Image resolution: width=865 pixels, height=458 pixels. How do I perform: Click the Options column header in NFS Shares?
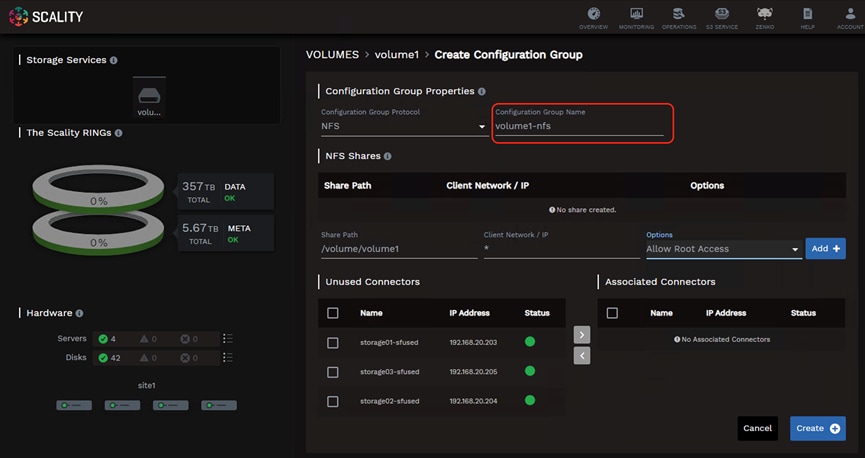pyautogui.click(x=707, y=185)
